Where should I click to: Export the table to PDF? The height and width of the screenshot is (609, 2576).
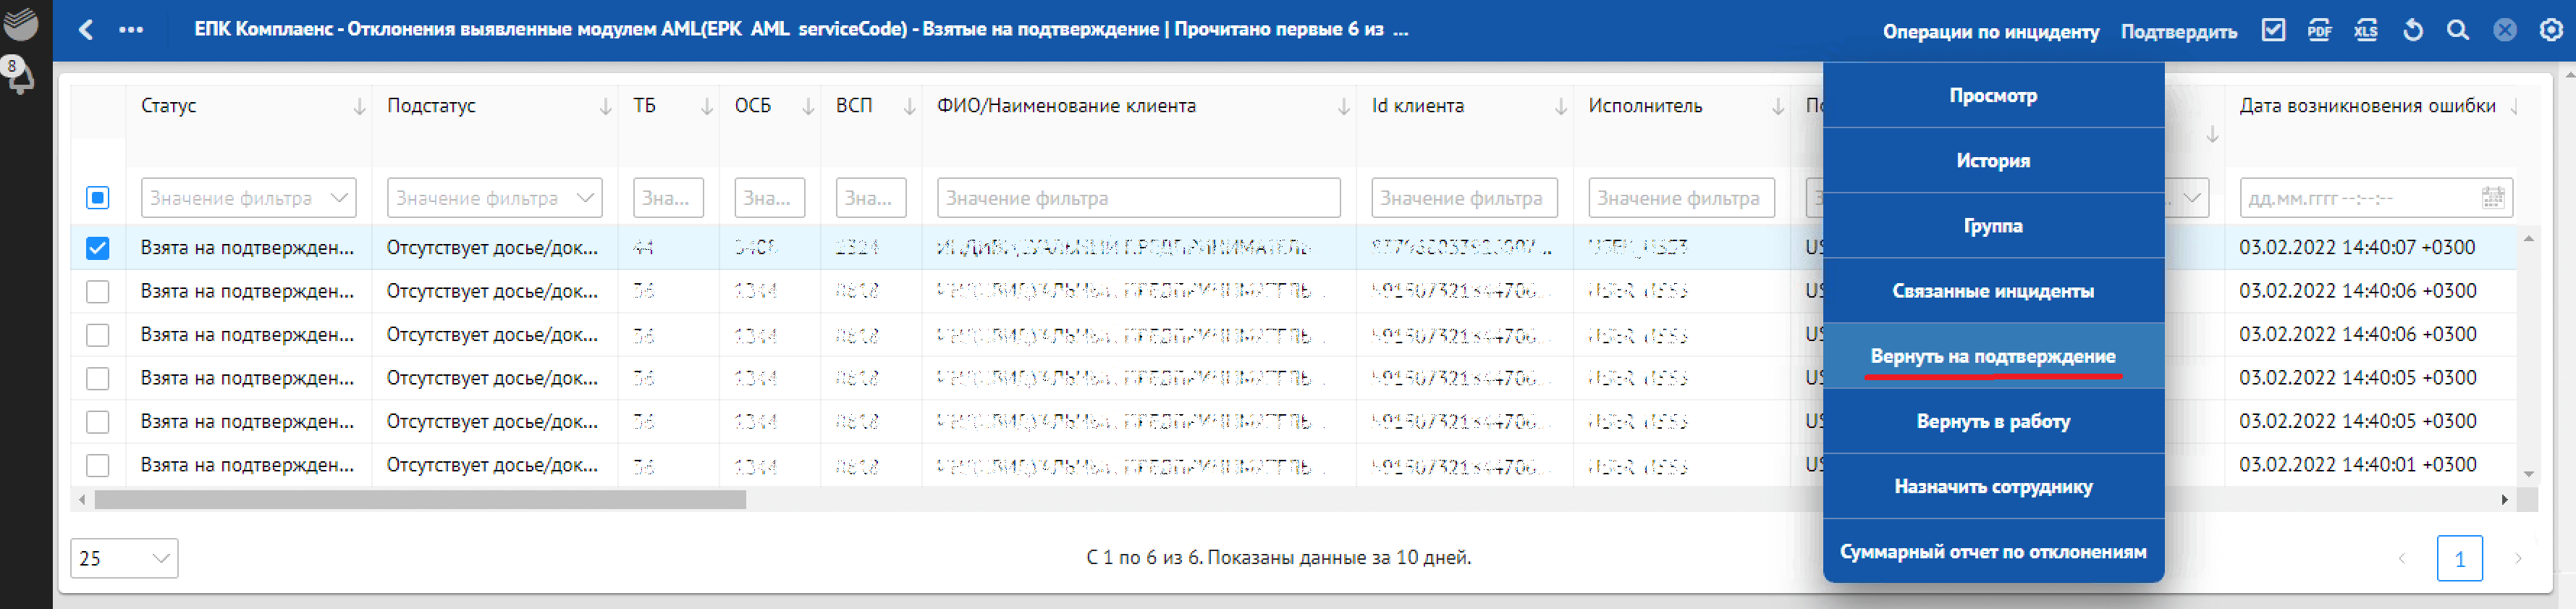click(x=2319, y=30)
